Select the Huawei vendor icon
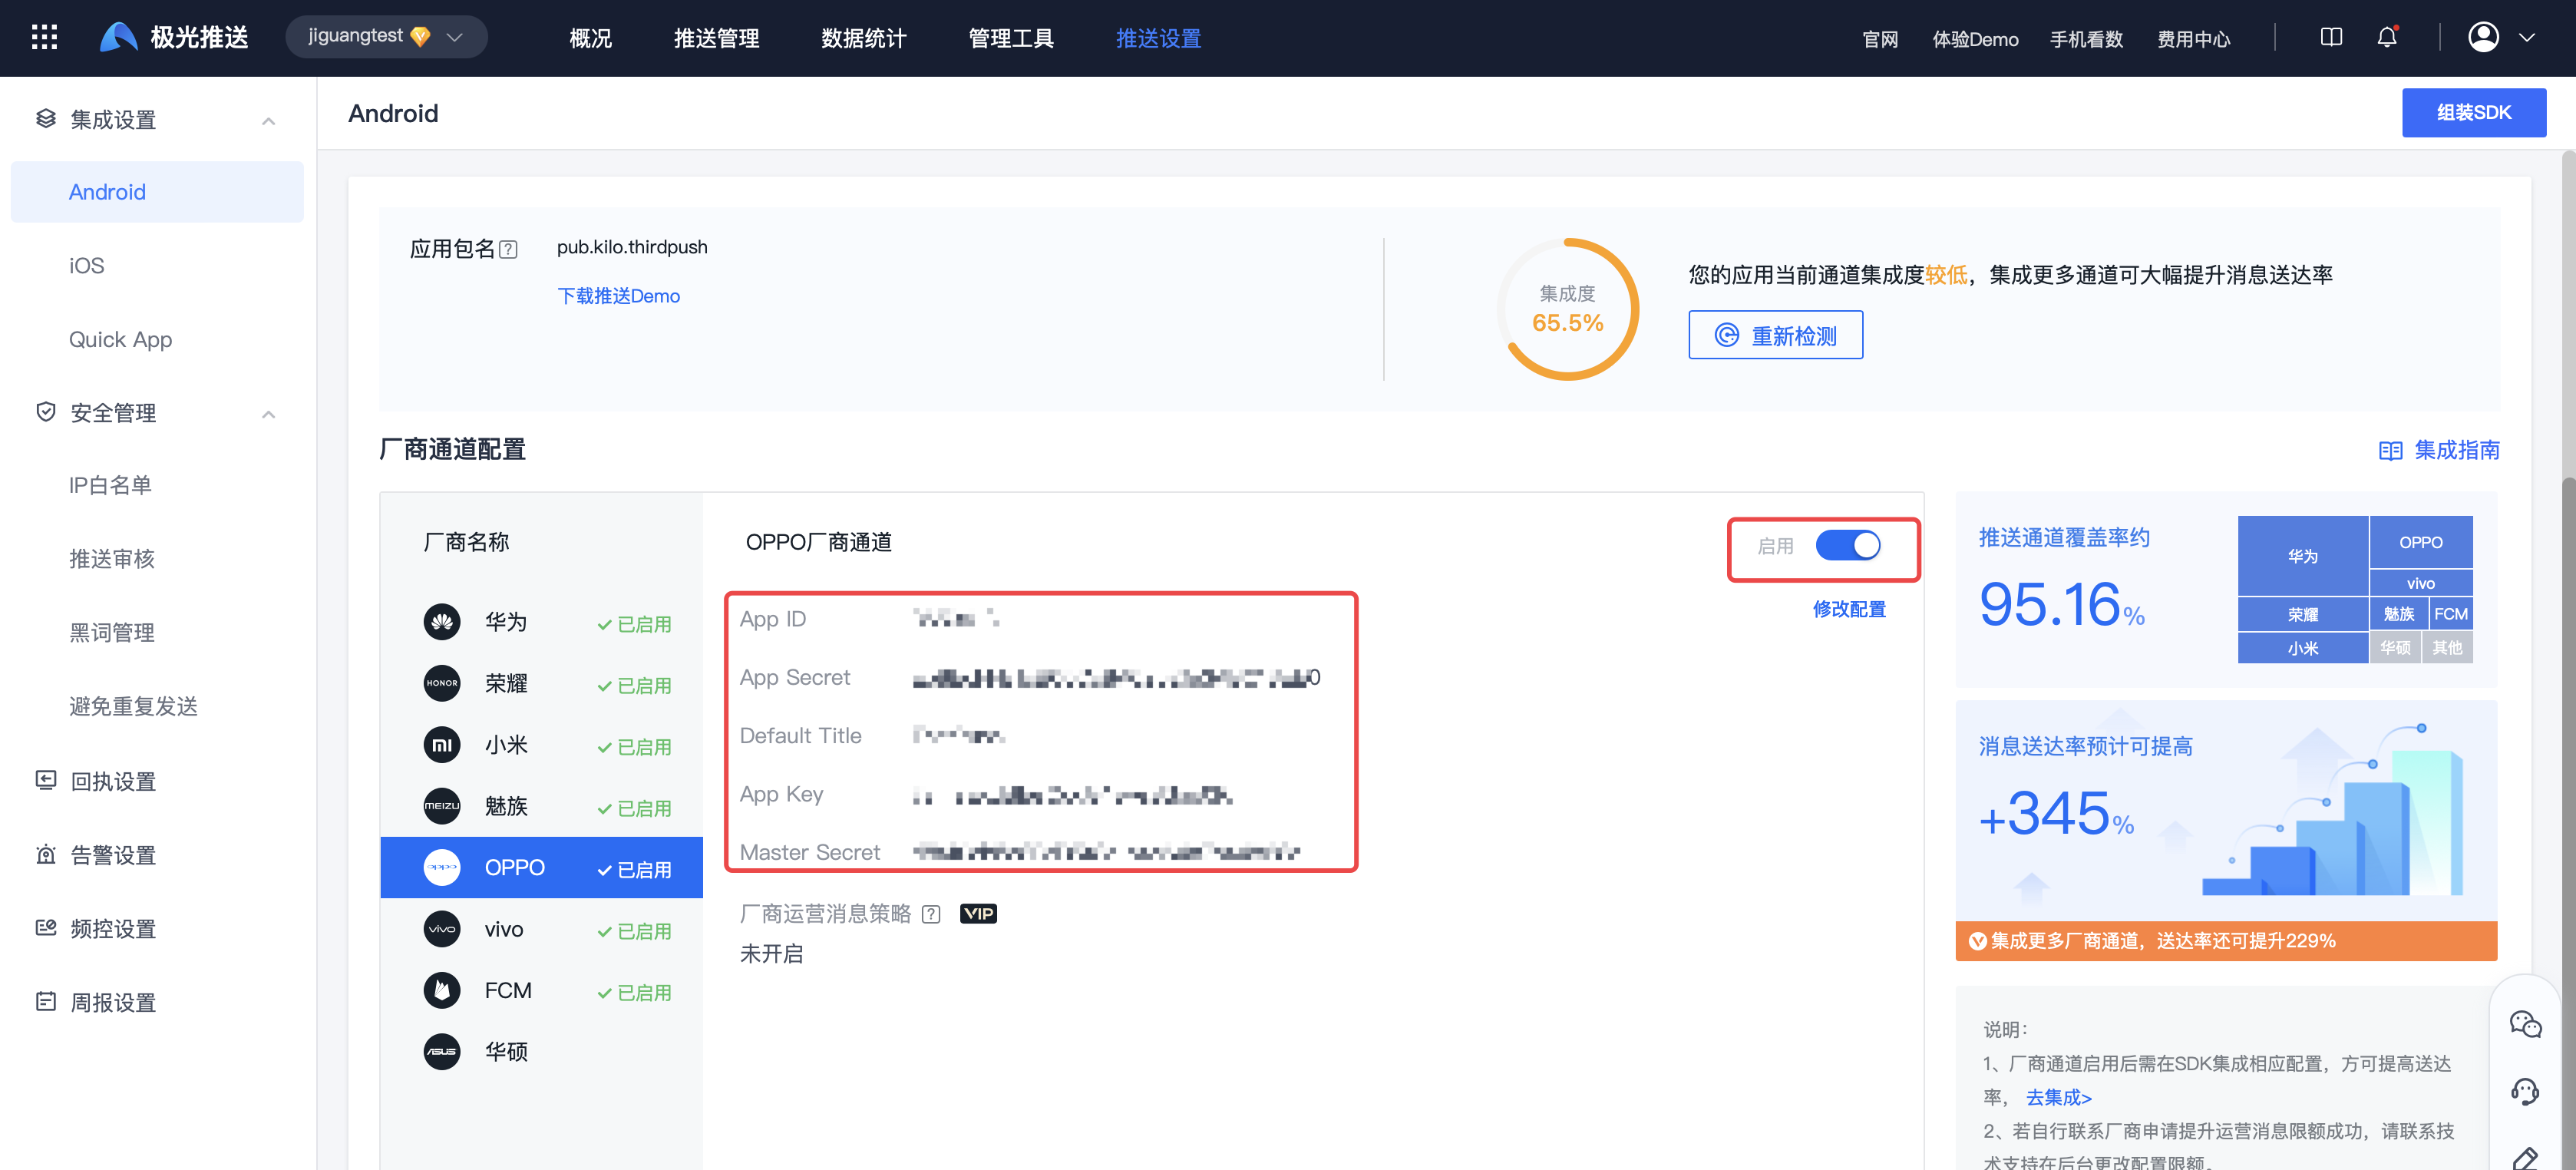 click(442, 622)
